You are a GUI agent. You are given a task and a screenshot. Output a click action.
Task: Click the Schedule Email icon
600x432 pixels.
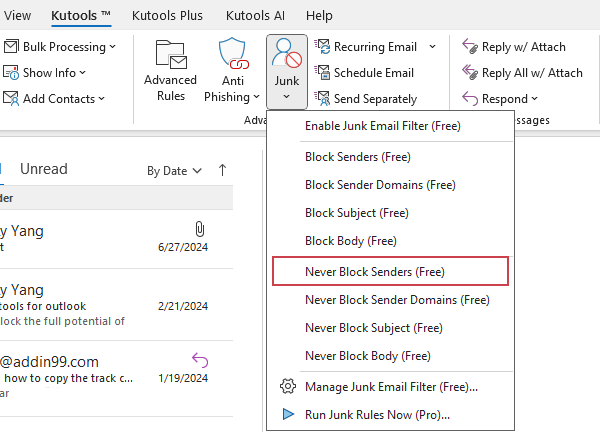click(x=323, y=72)
